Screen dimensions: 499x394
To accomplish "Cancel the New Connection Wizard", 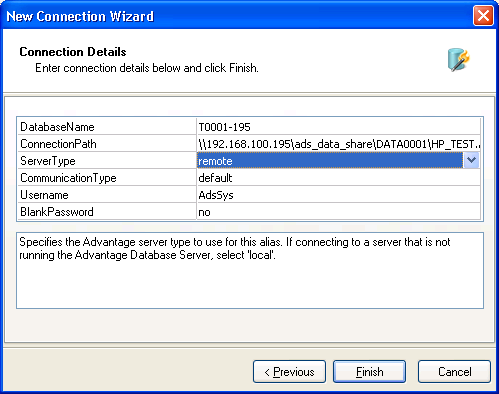I will (454, 371).
